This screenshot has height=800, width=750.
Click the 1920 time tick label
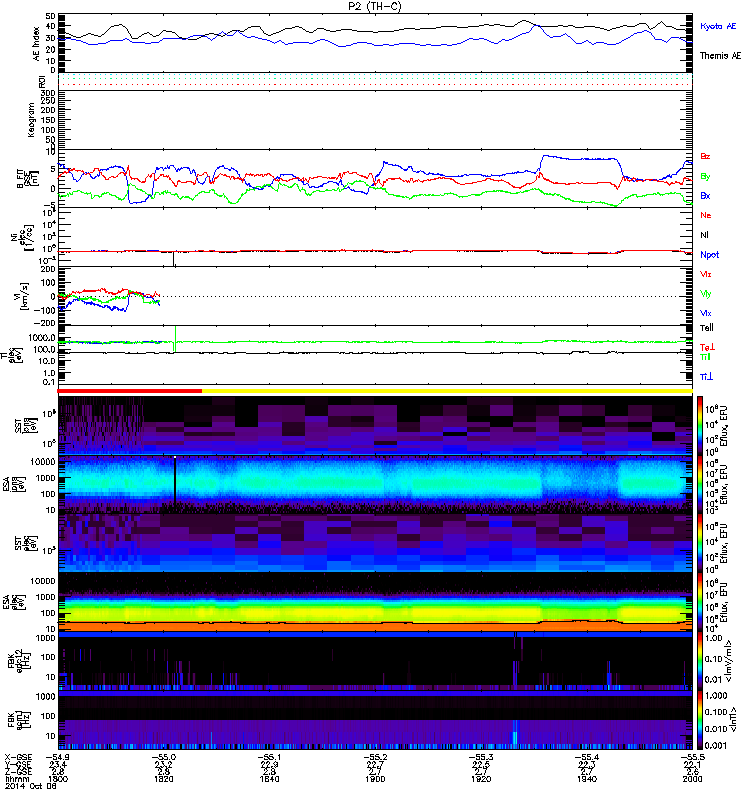tap(481, 779)
